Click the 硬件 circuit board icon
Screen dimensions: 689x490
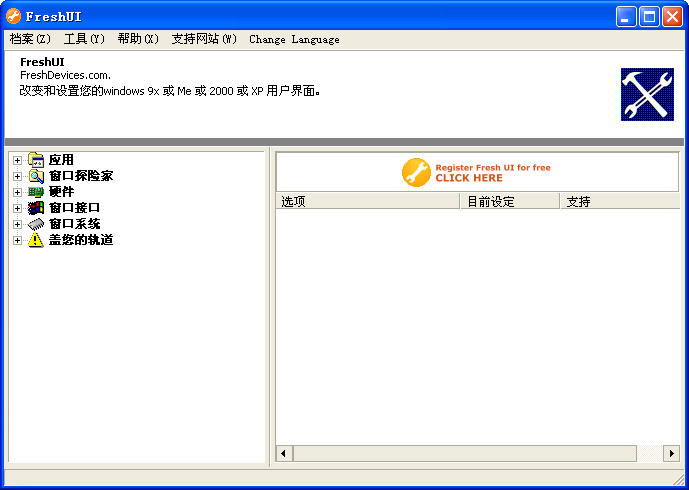(36, 192)
